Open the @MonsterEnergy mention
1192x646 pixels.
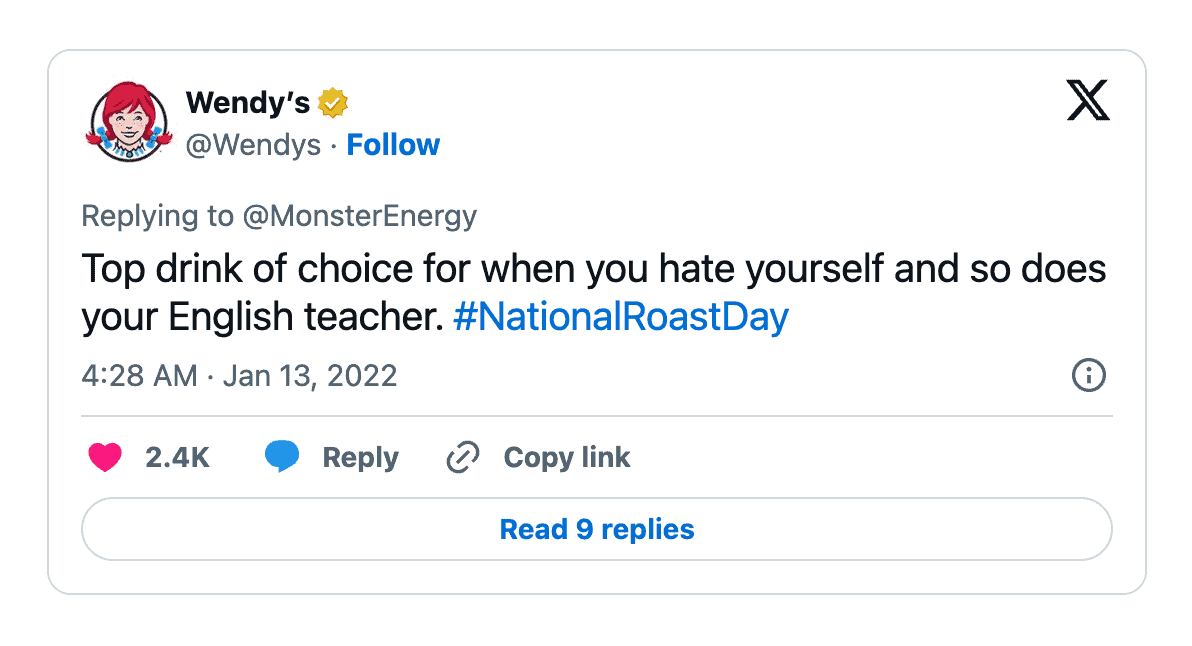(x=360, y=216)
